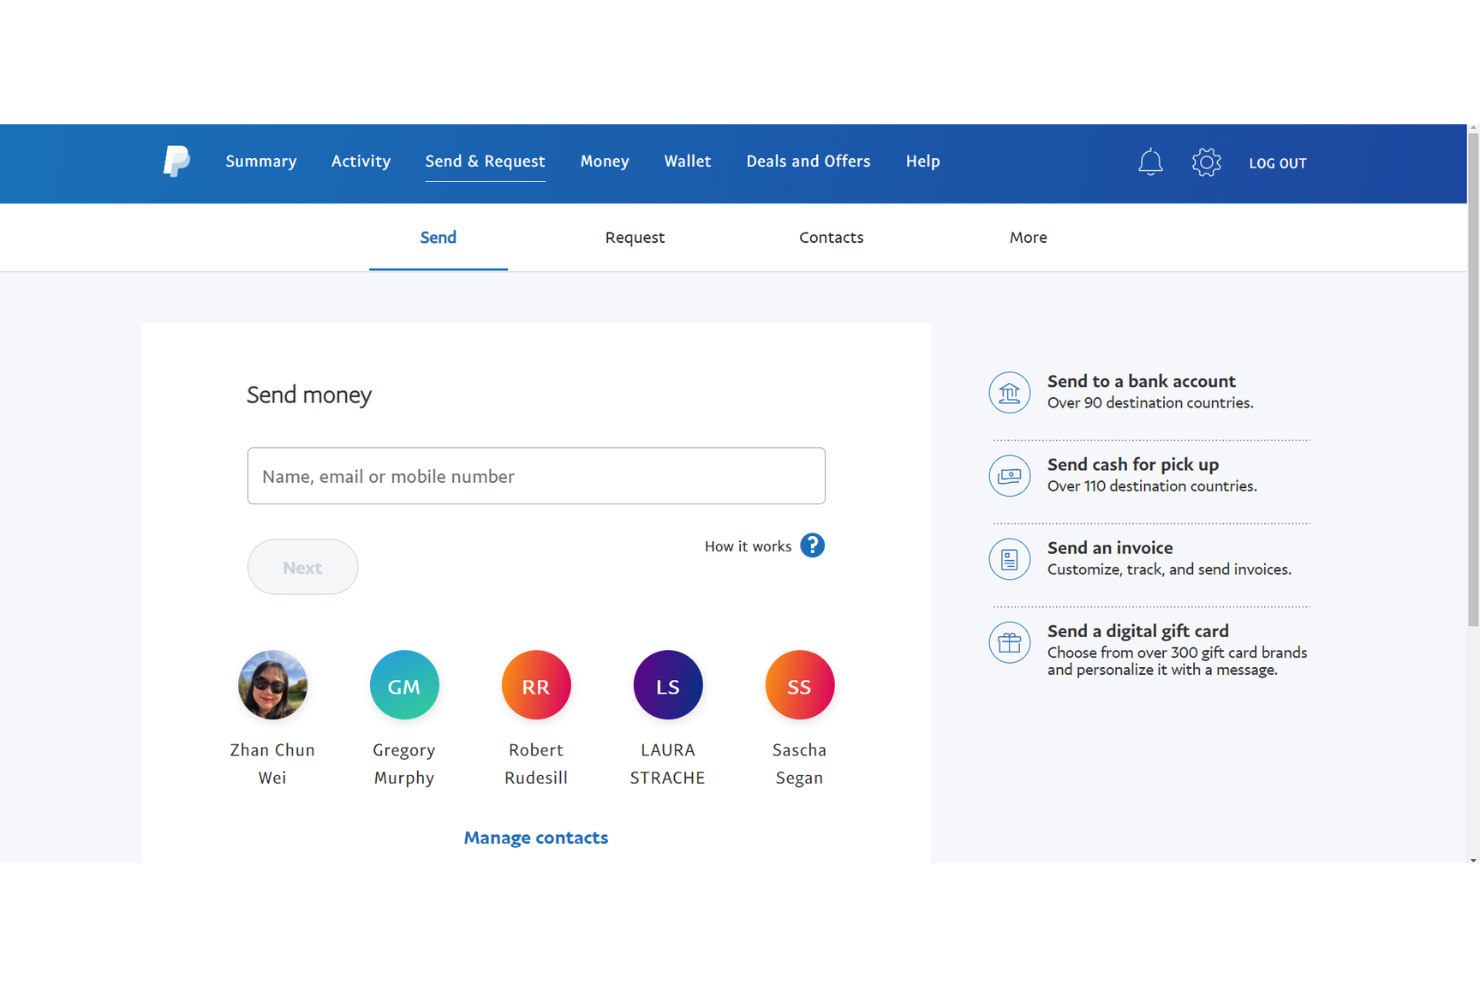
Task: Switch to the Send tab
Action: [438, 237]
